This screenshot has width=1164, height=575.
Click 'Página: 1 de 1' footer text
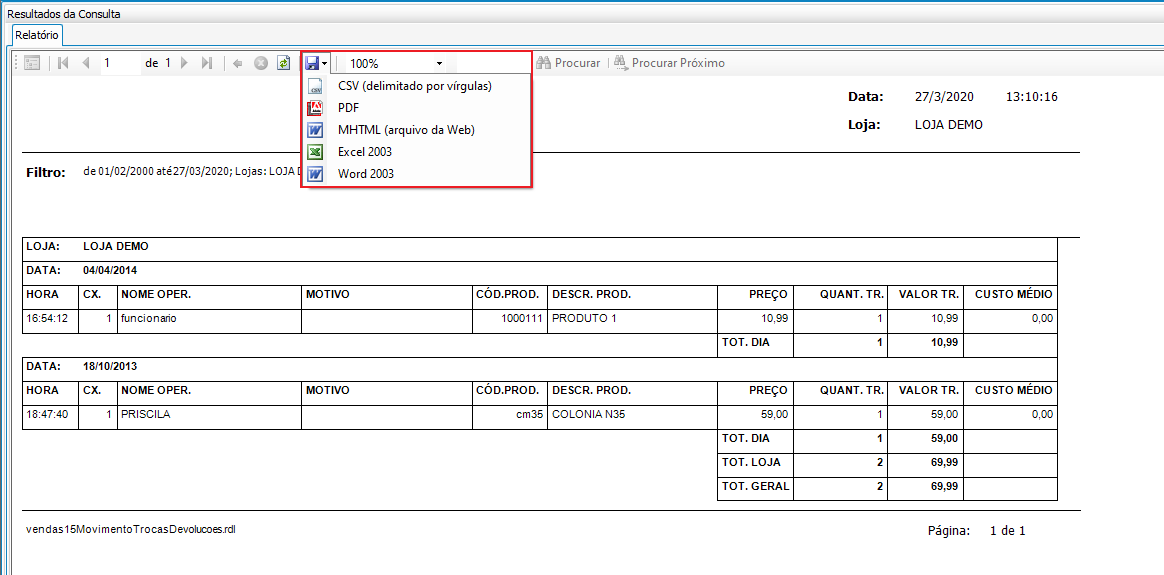click(977, 531)
